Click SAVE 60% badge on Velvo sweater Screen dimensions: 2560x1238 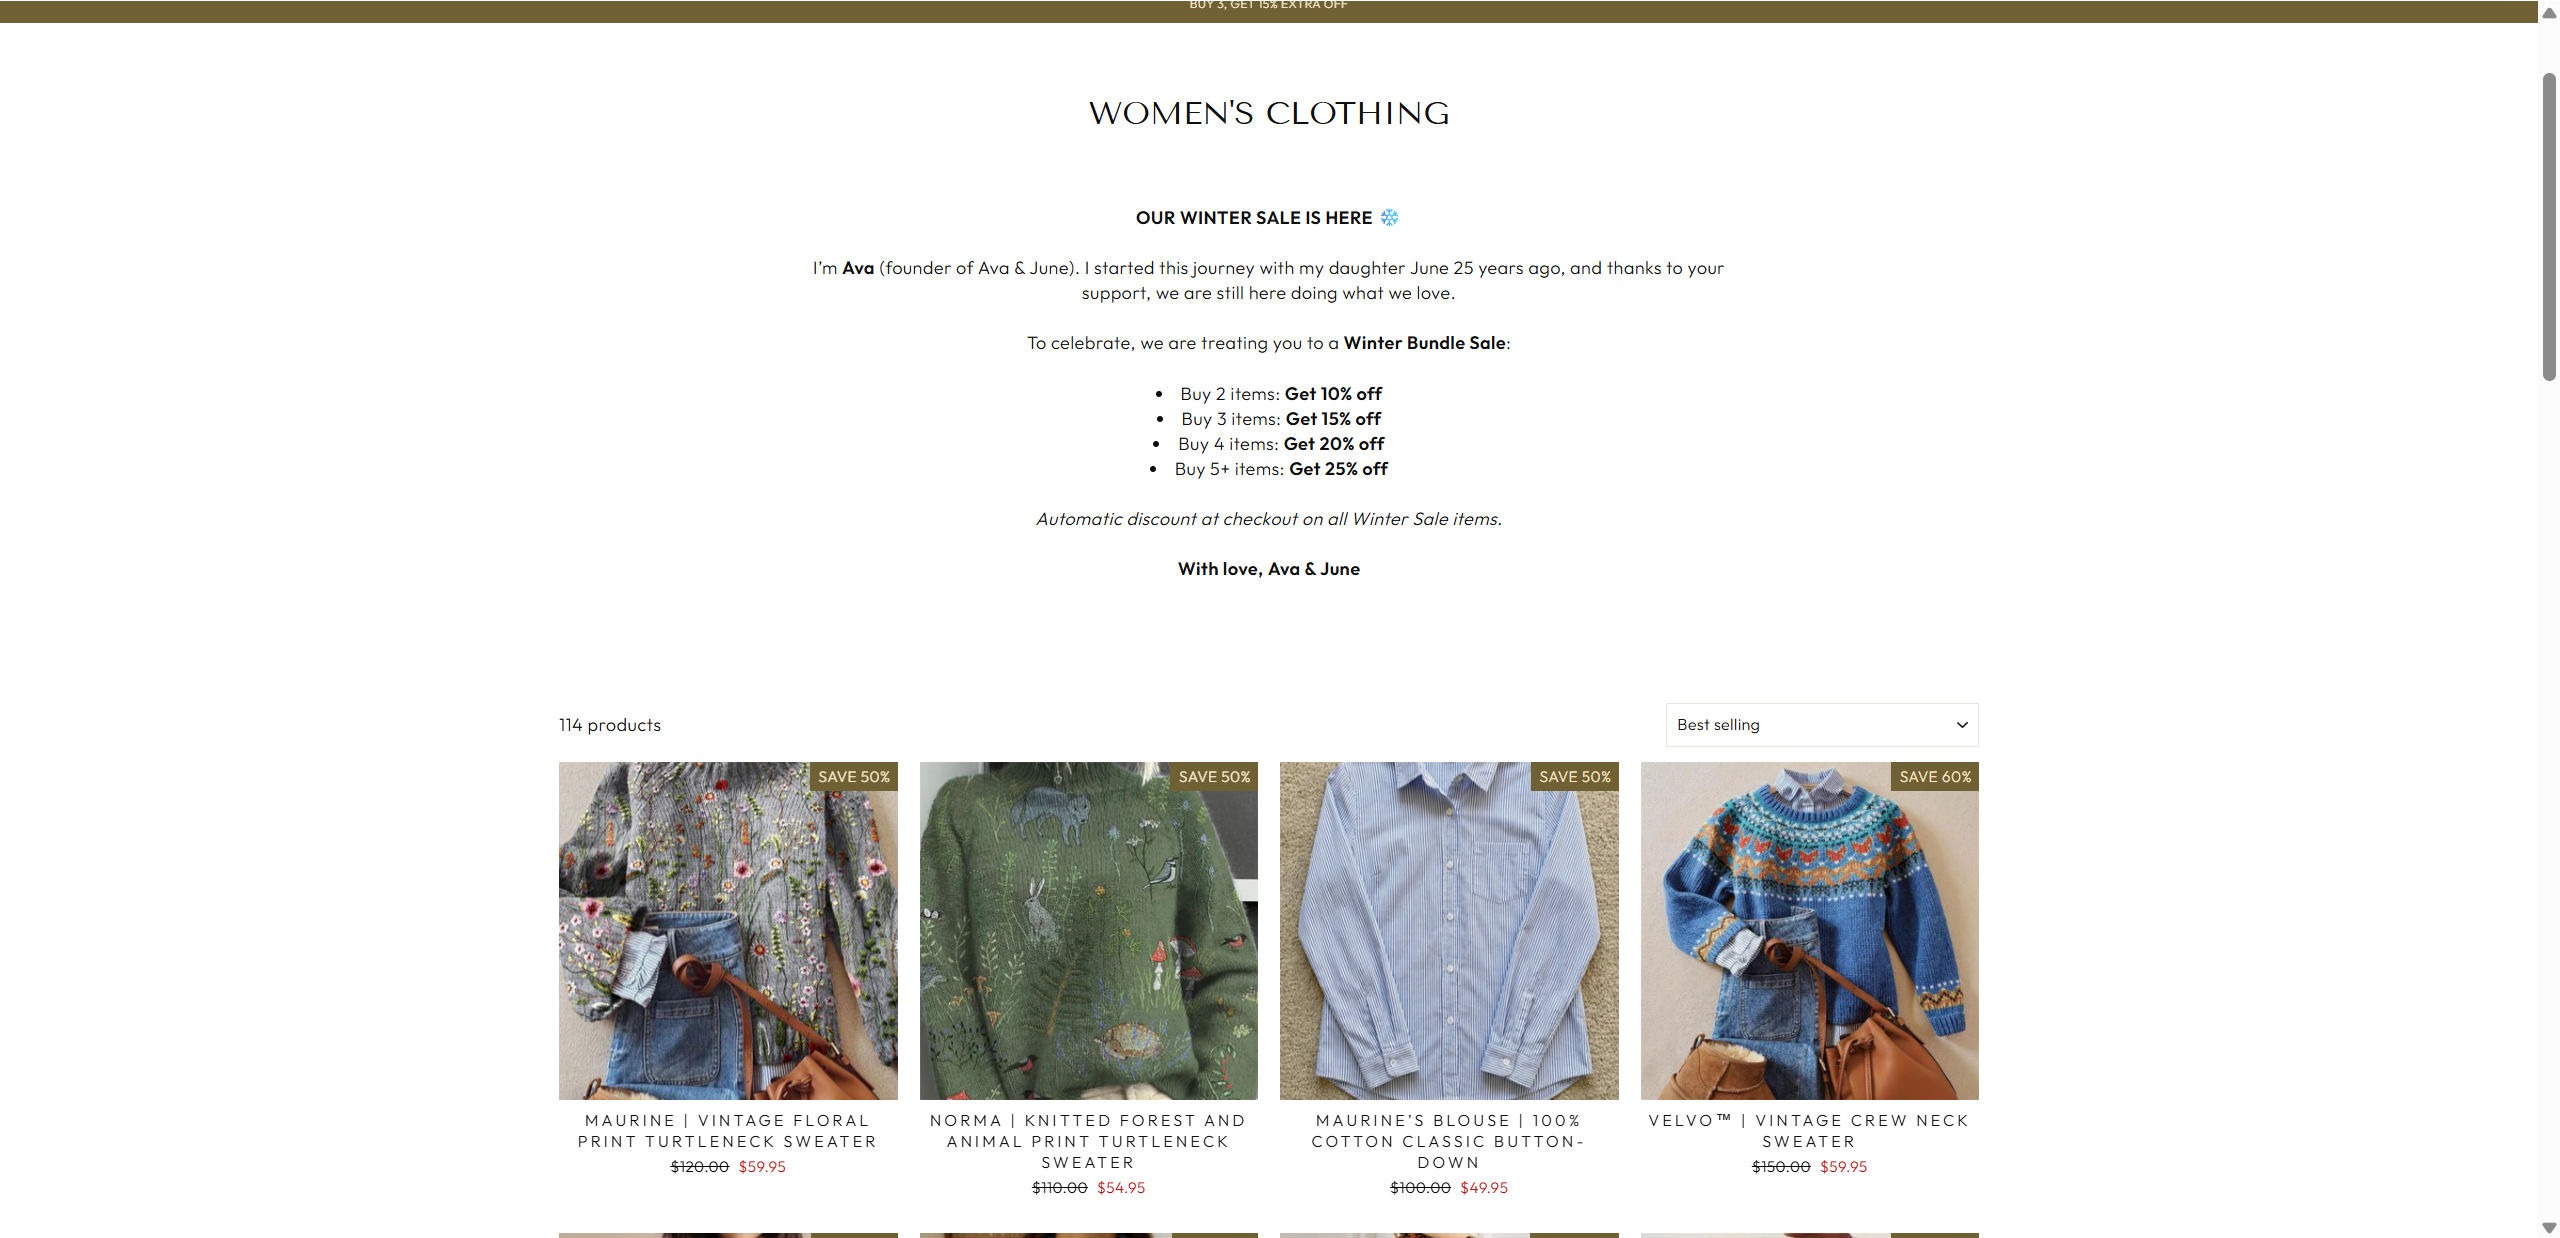point(1934,777)
